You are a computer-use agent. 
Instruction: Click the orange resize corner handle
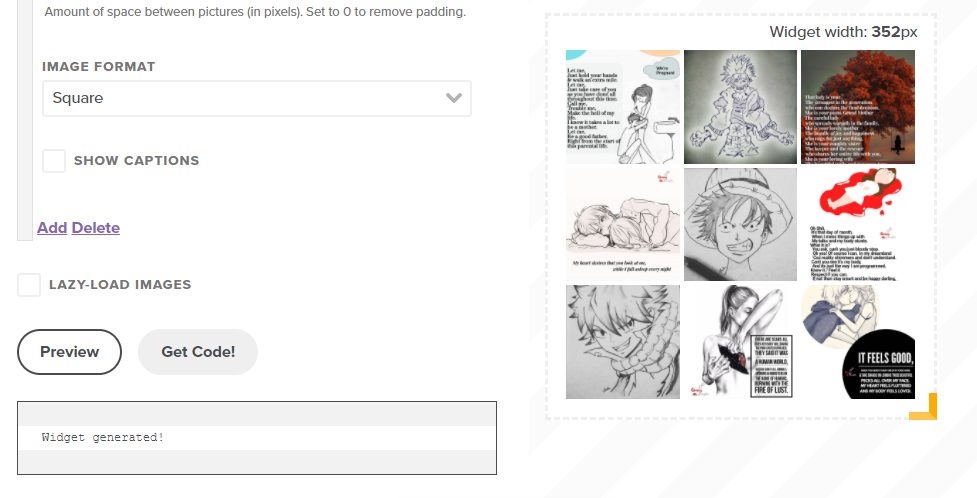click(923, 406)
